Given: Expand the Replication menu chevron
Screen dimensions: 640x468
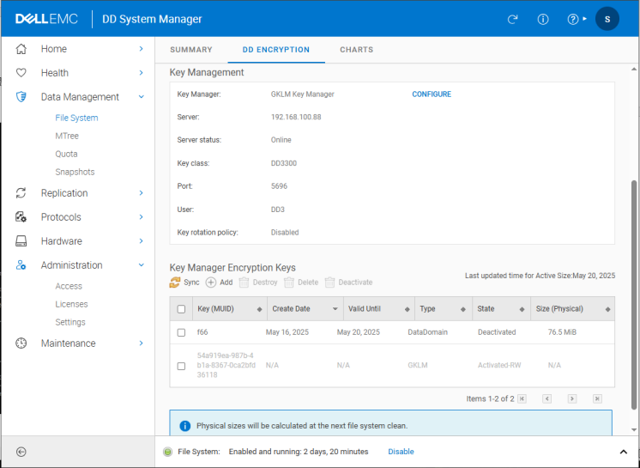Looking at the screenshot, I should click(x=141, y=193).
